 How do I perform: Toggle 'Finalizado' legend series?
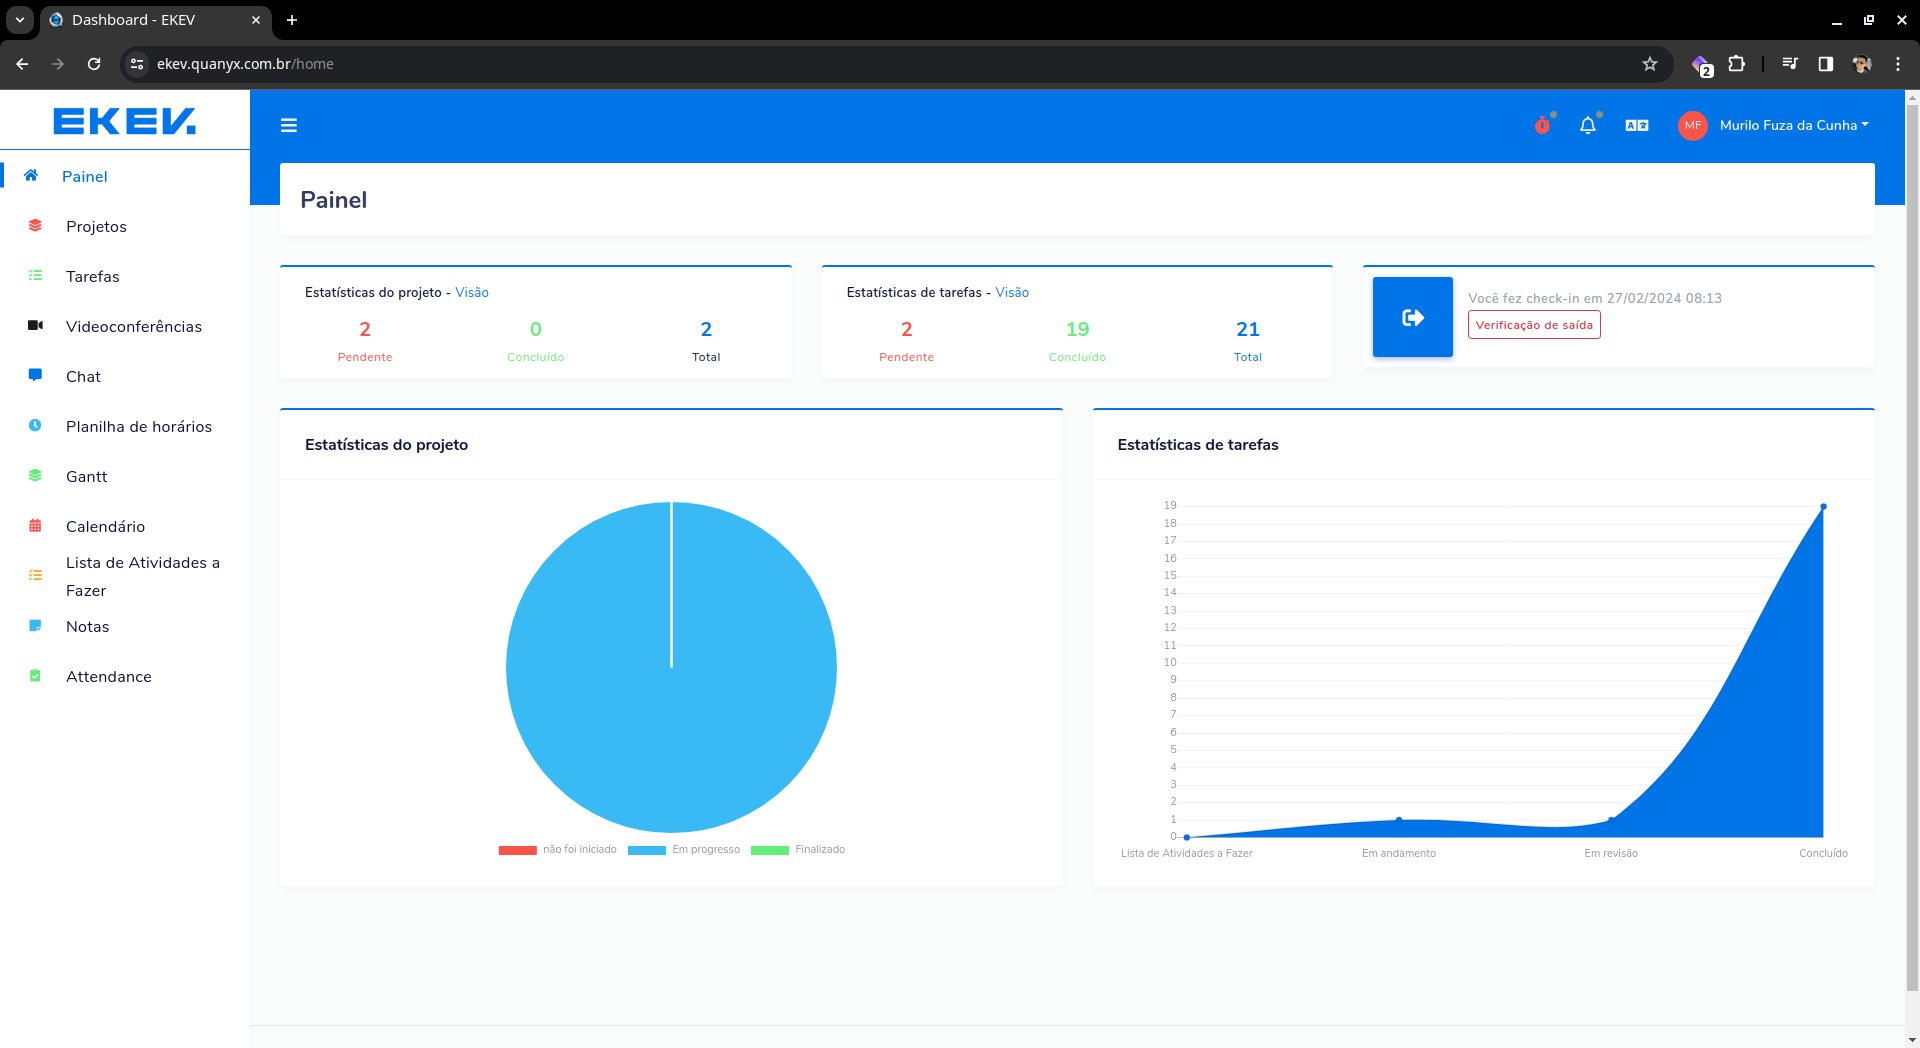coord(798,850)
